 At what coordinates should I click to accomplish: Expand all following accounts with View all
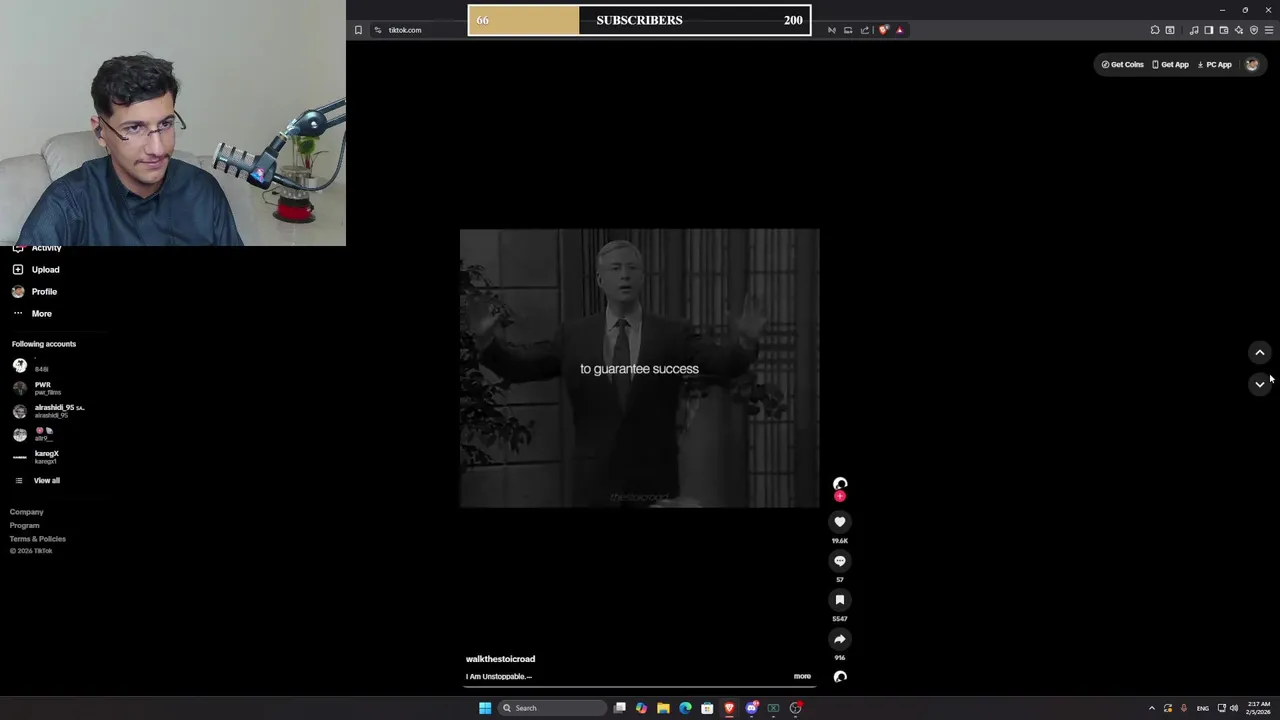pos(37,481)
